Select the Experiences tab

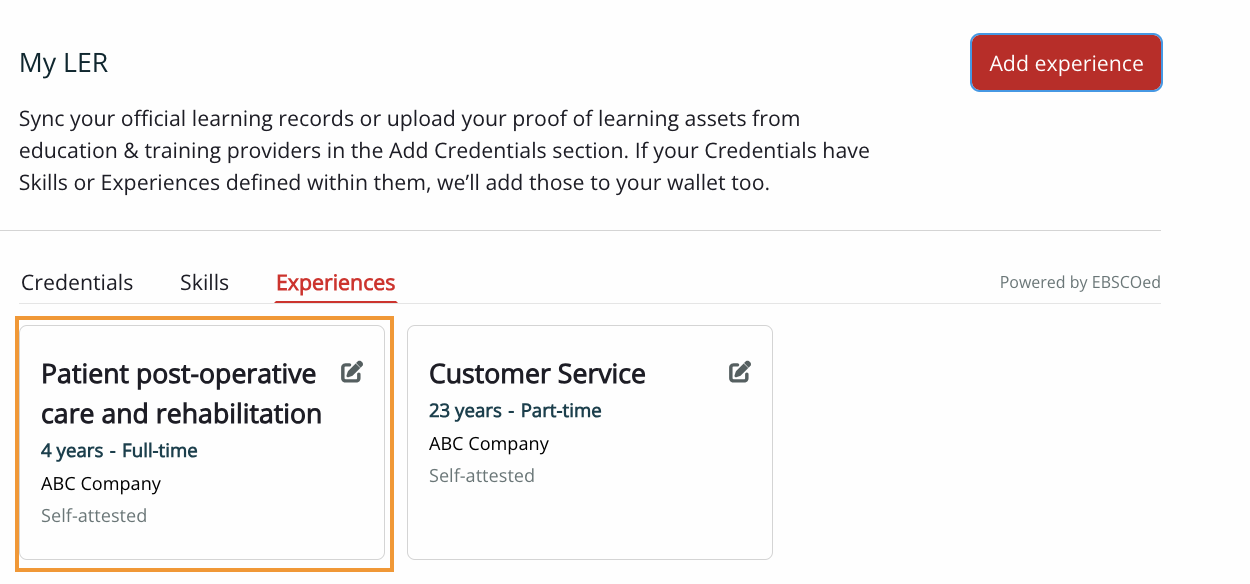pyautogui.click(x=336, y=283)
